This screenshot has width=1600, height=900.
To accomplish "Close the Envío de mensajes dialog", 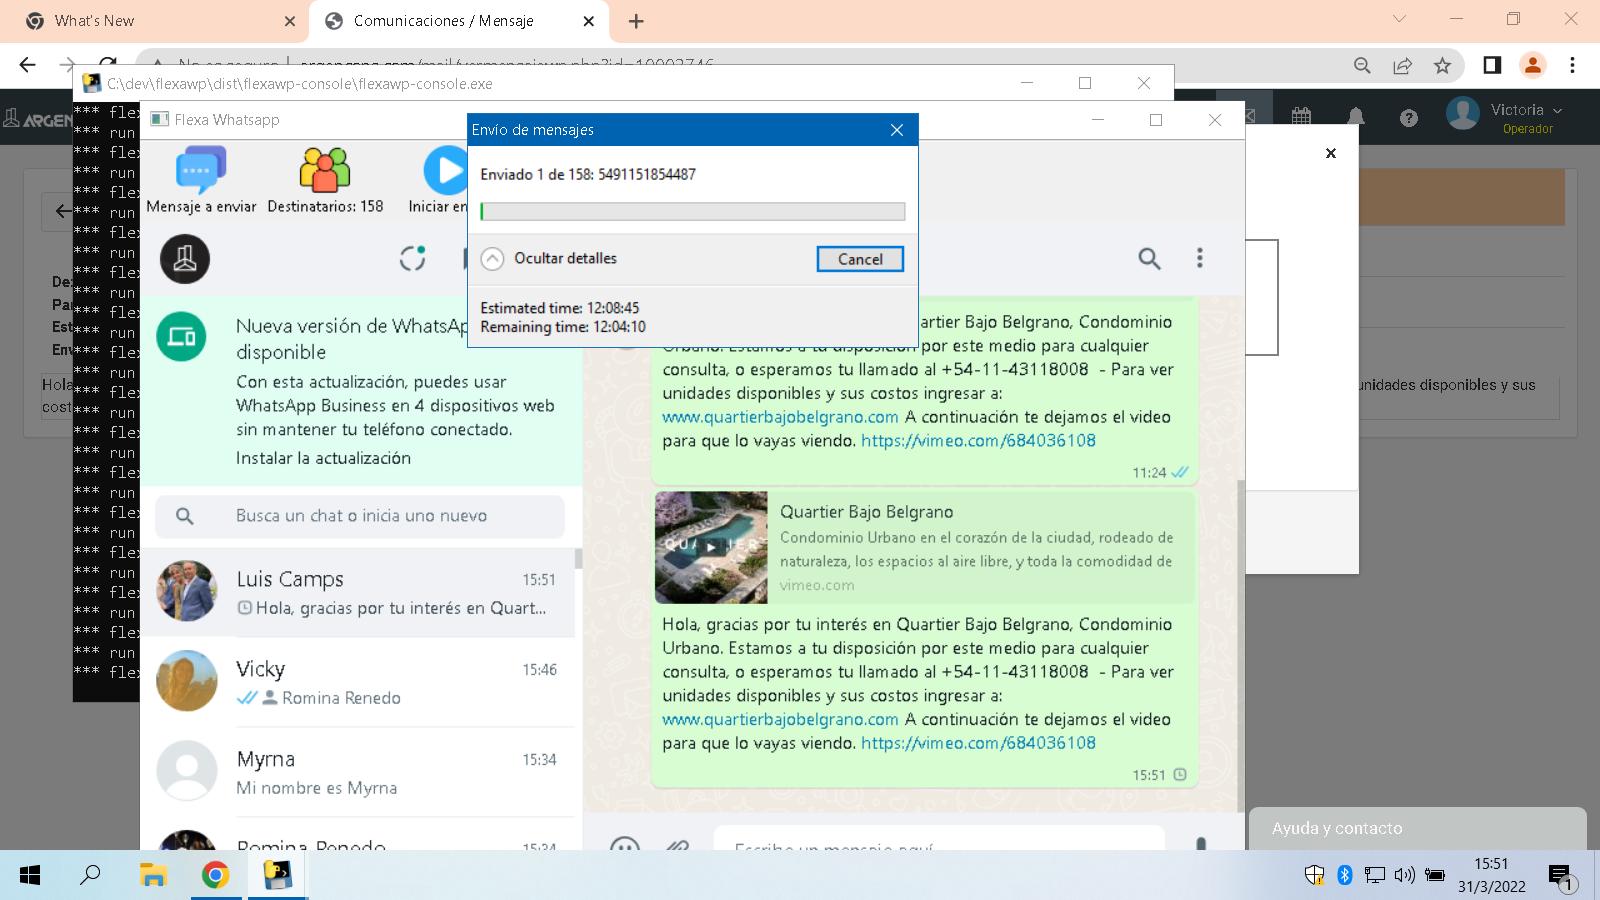I will 897,130.
